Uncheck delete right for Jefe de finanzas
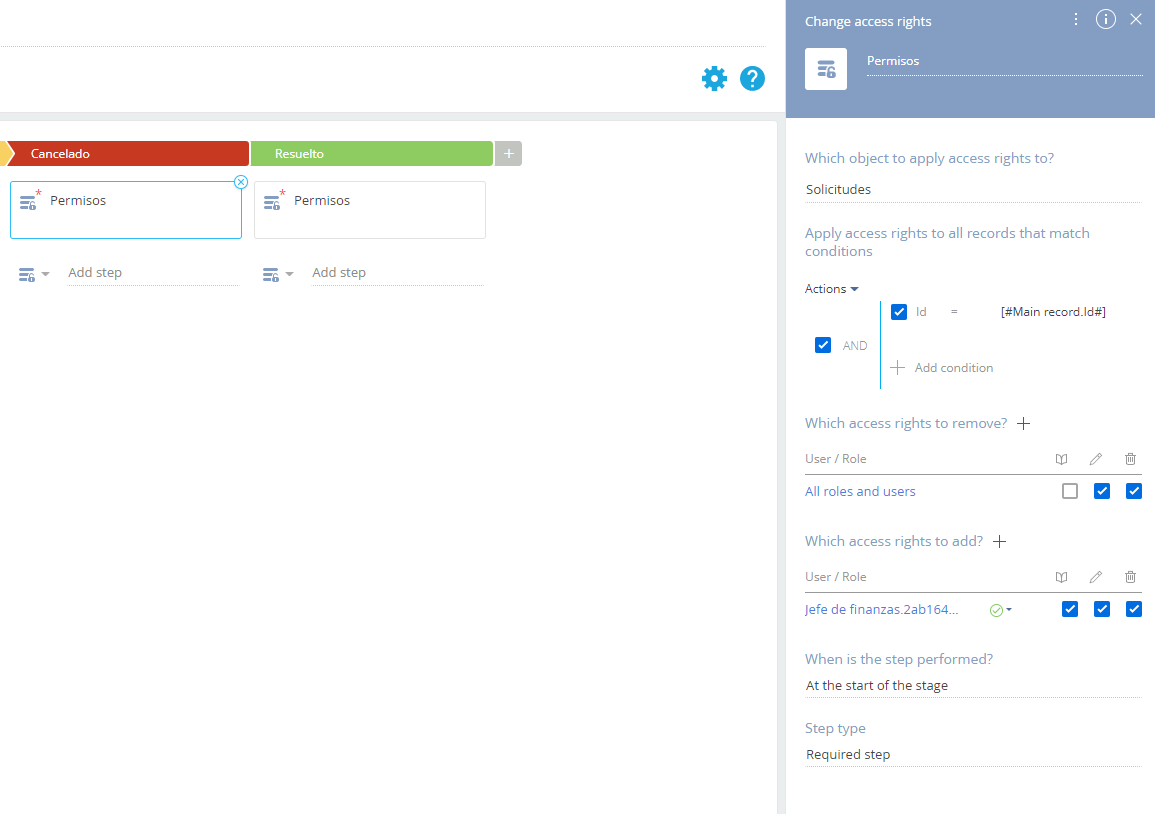This screenshot has width=1155, height=814. click(1134, 609)
